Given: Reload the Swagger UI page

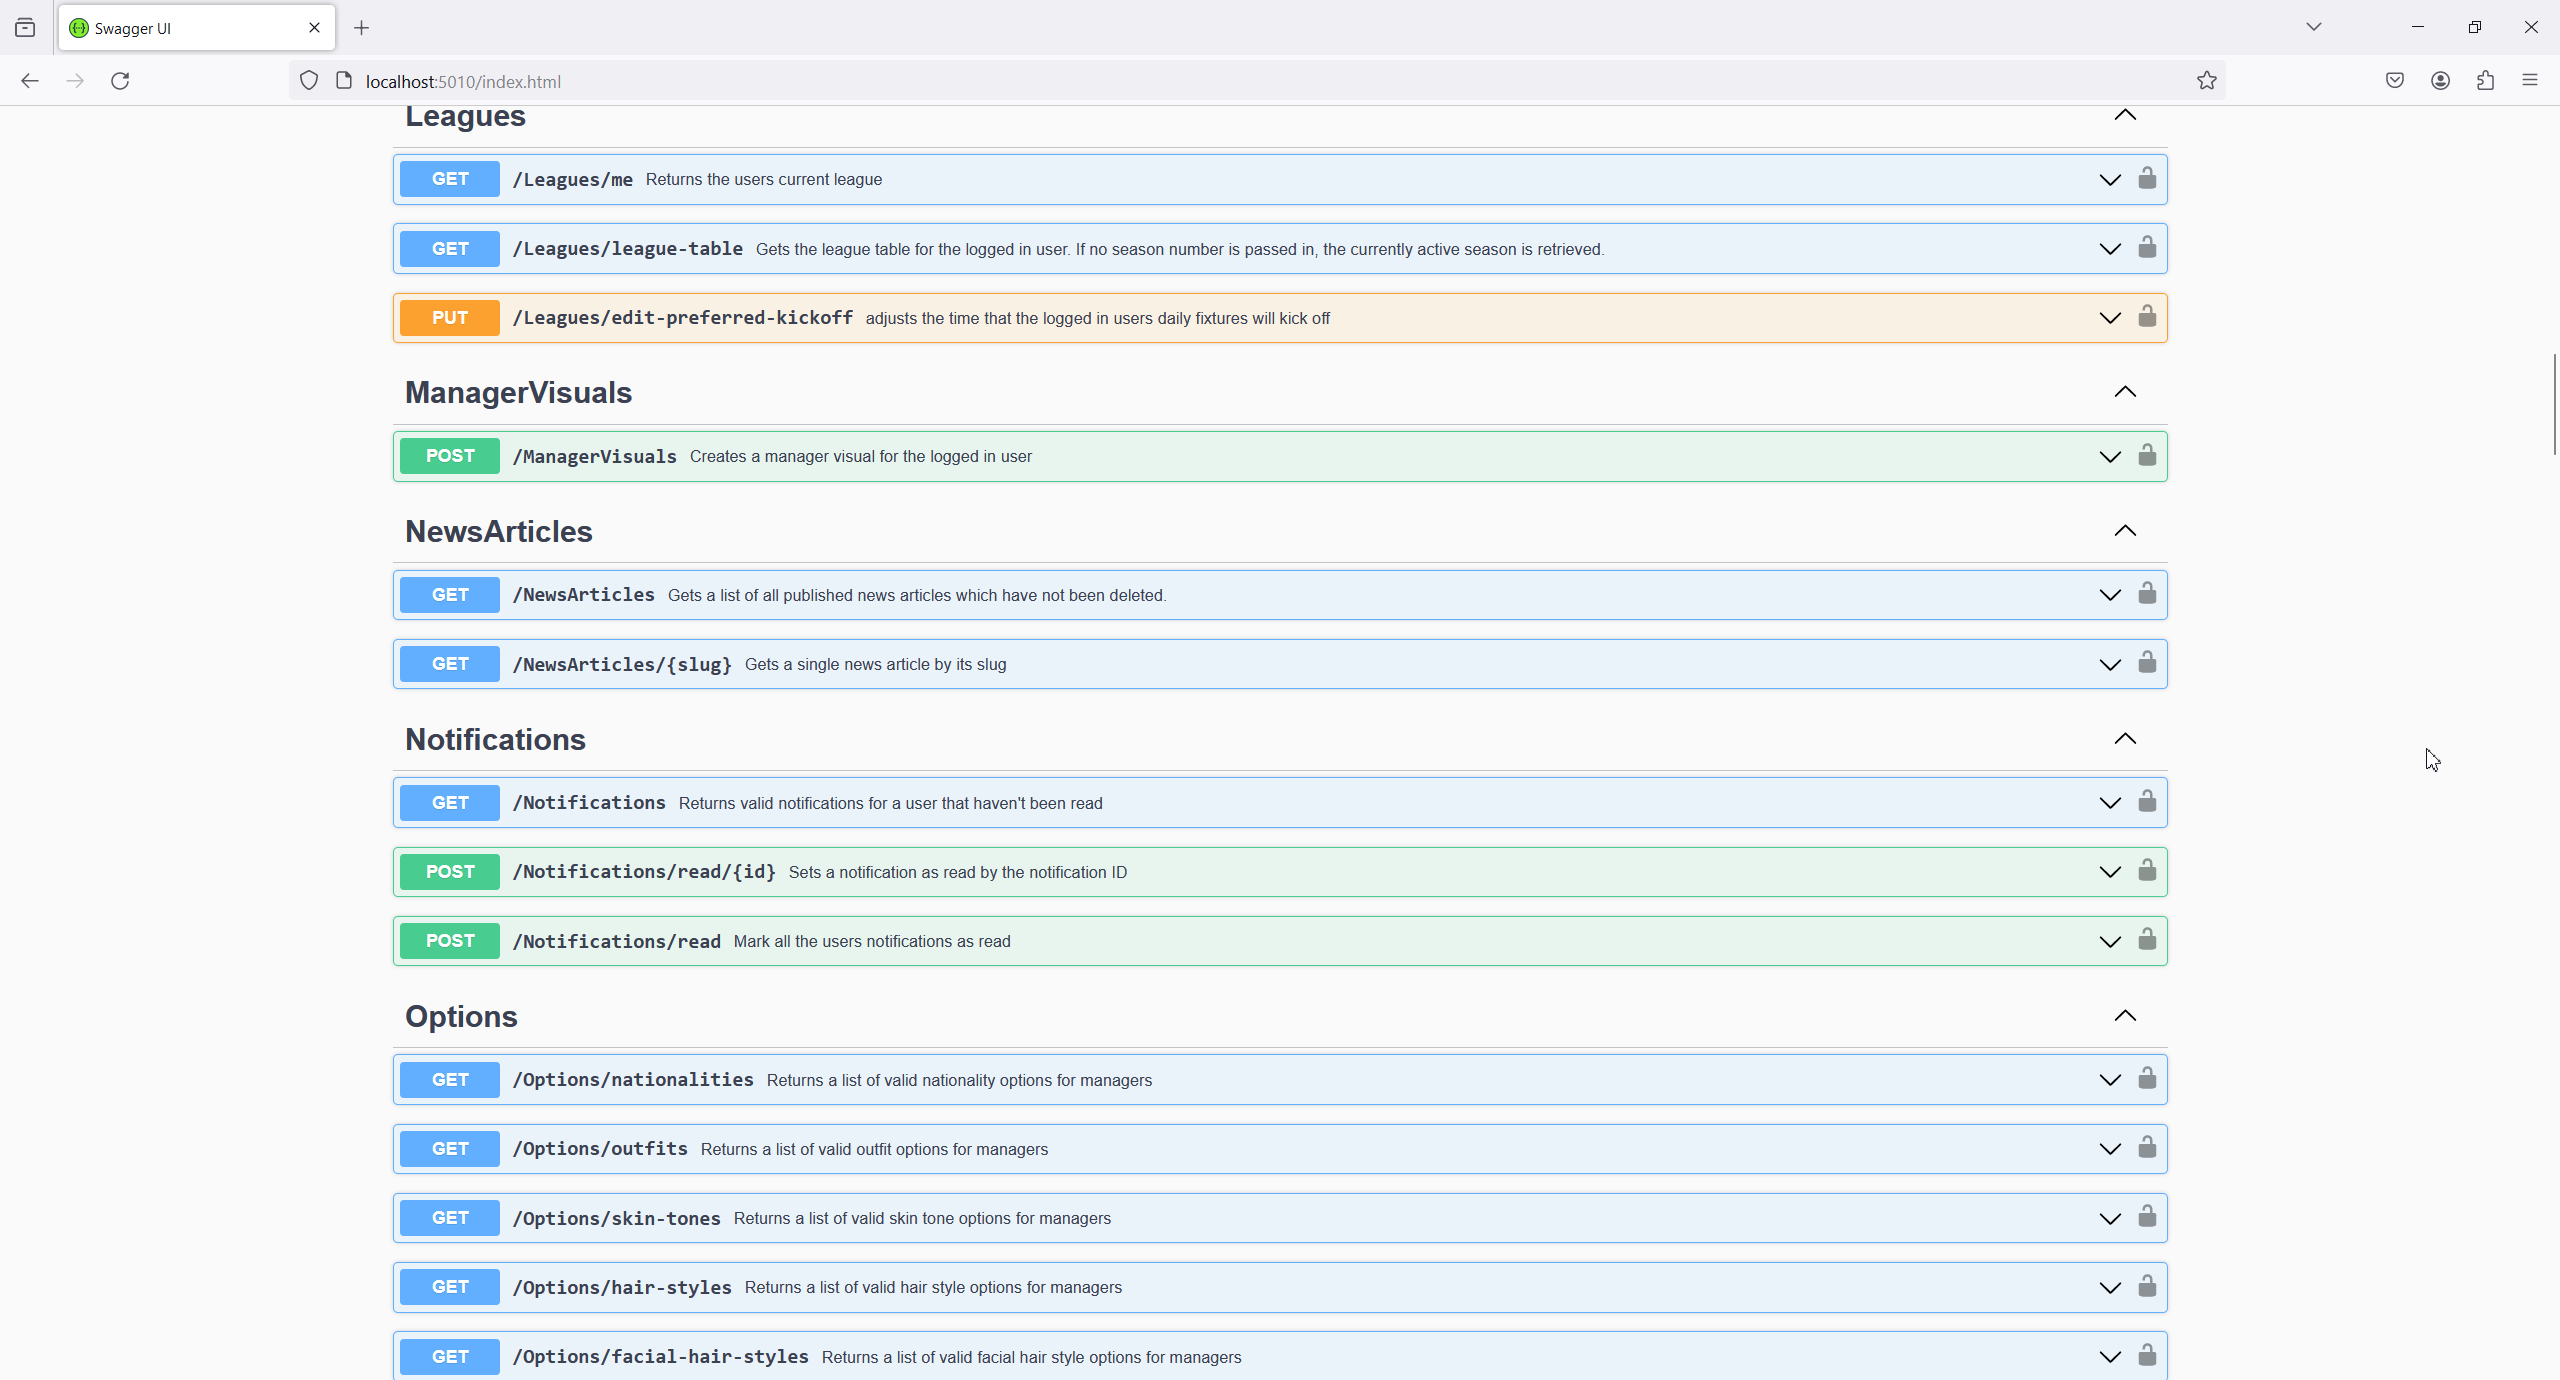Looking at the screenshot, I should pyautogui.click(x=120, y=81).
